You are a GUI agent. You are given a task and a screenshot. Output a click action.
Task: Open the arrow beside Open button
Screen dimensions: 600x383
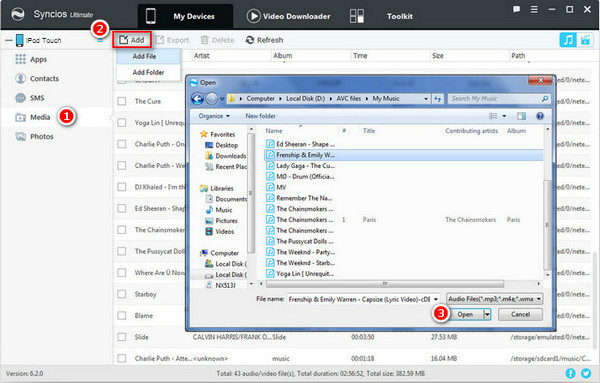click(487, 315)
